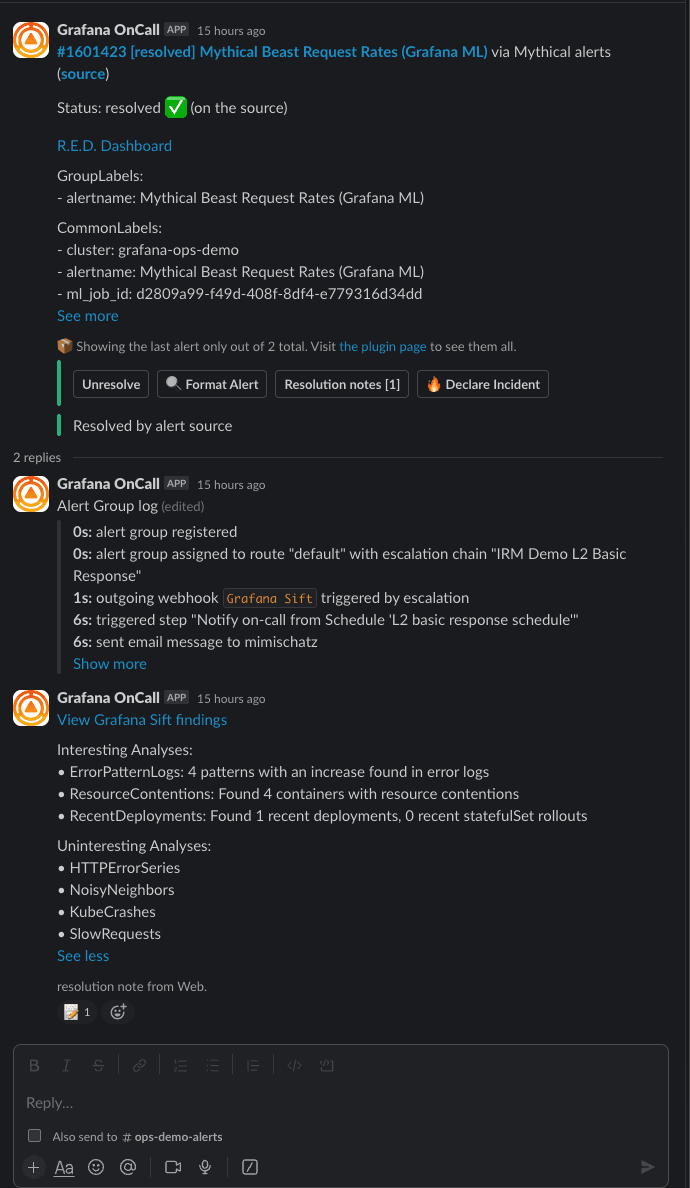Click the Unresolve button
The width and height of the screenshot is (690, 1188).
click(110, 383)
